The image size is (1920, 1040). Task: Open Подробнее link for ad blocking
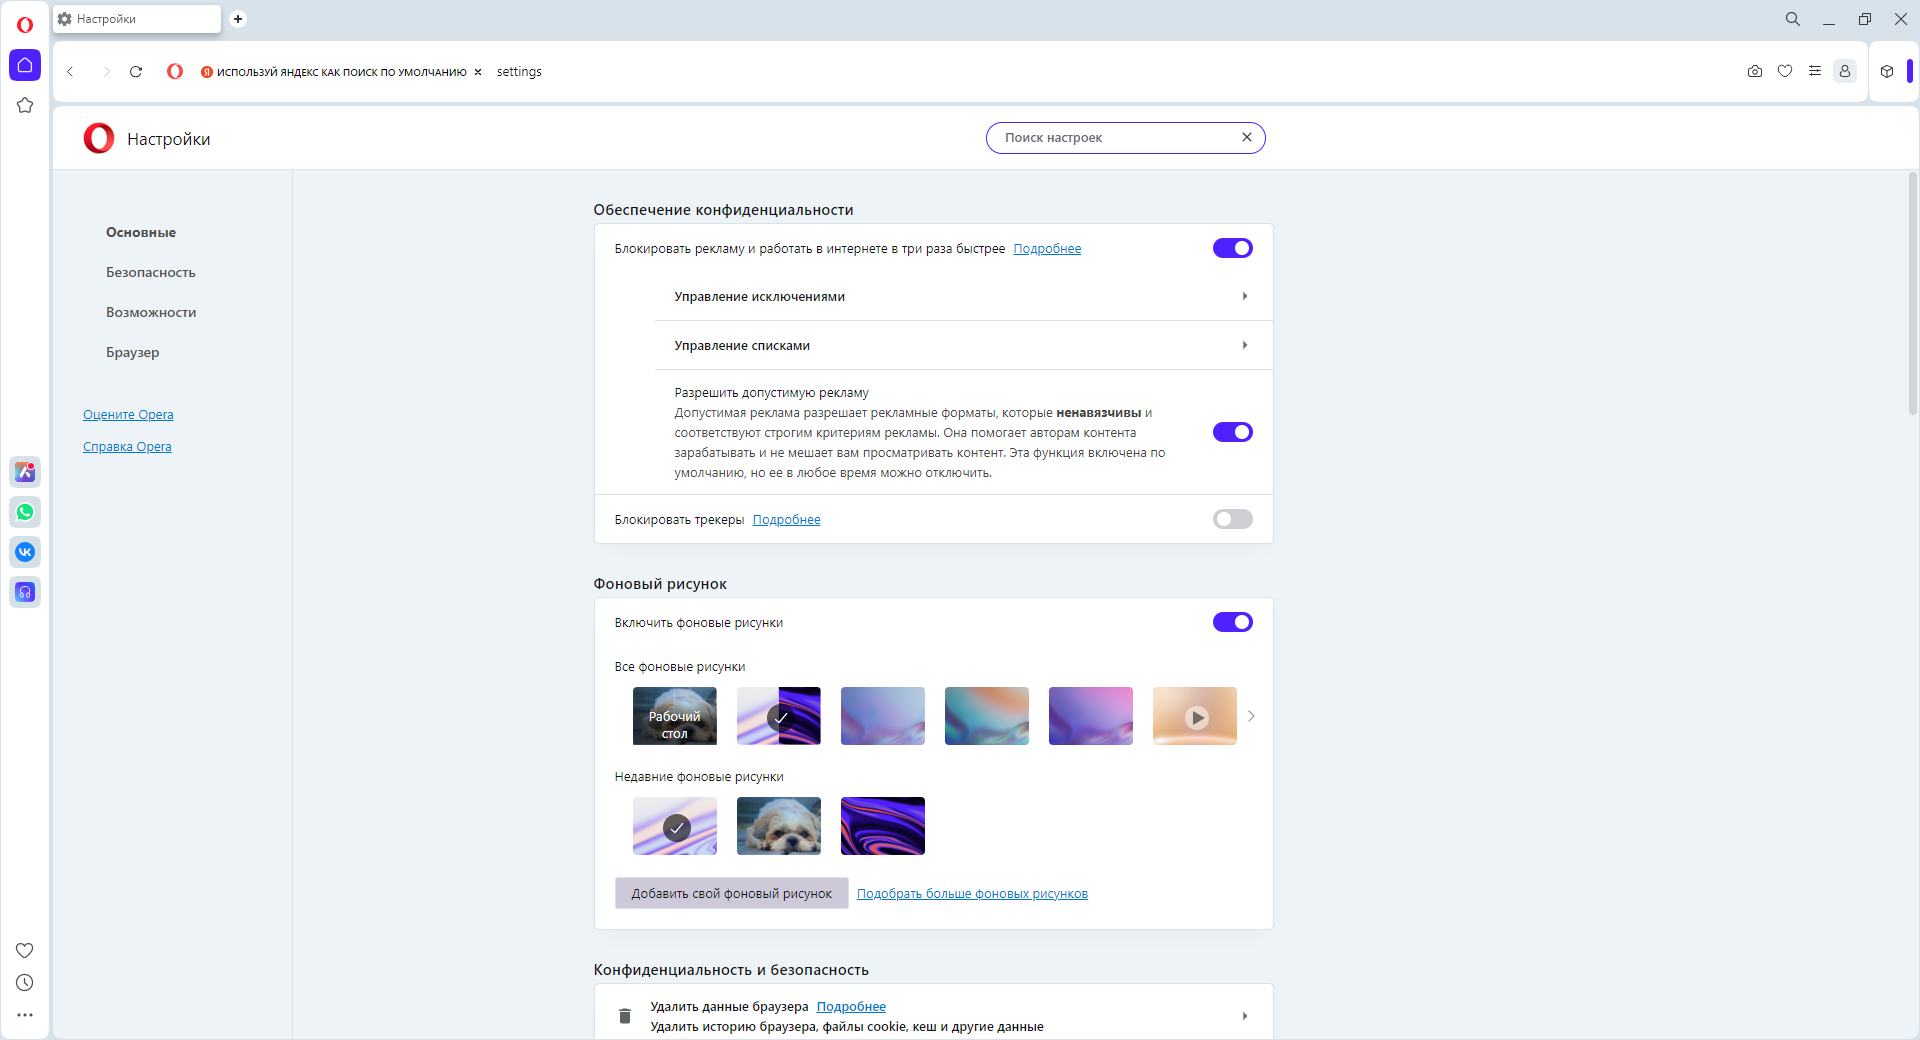[1047, 249]
